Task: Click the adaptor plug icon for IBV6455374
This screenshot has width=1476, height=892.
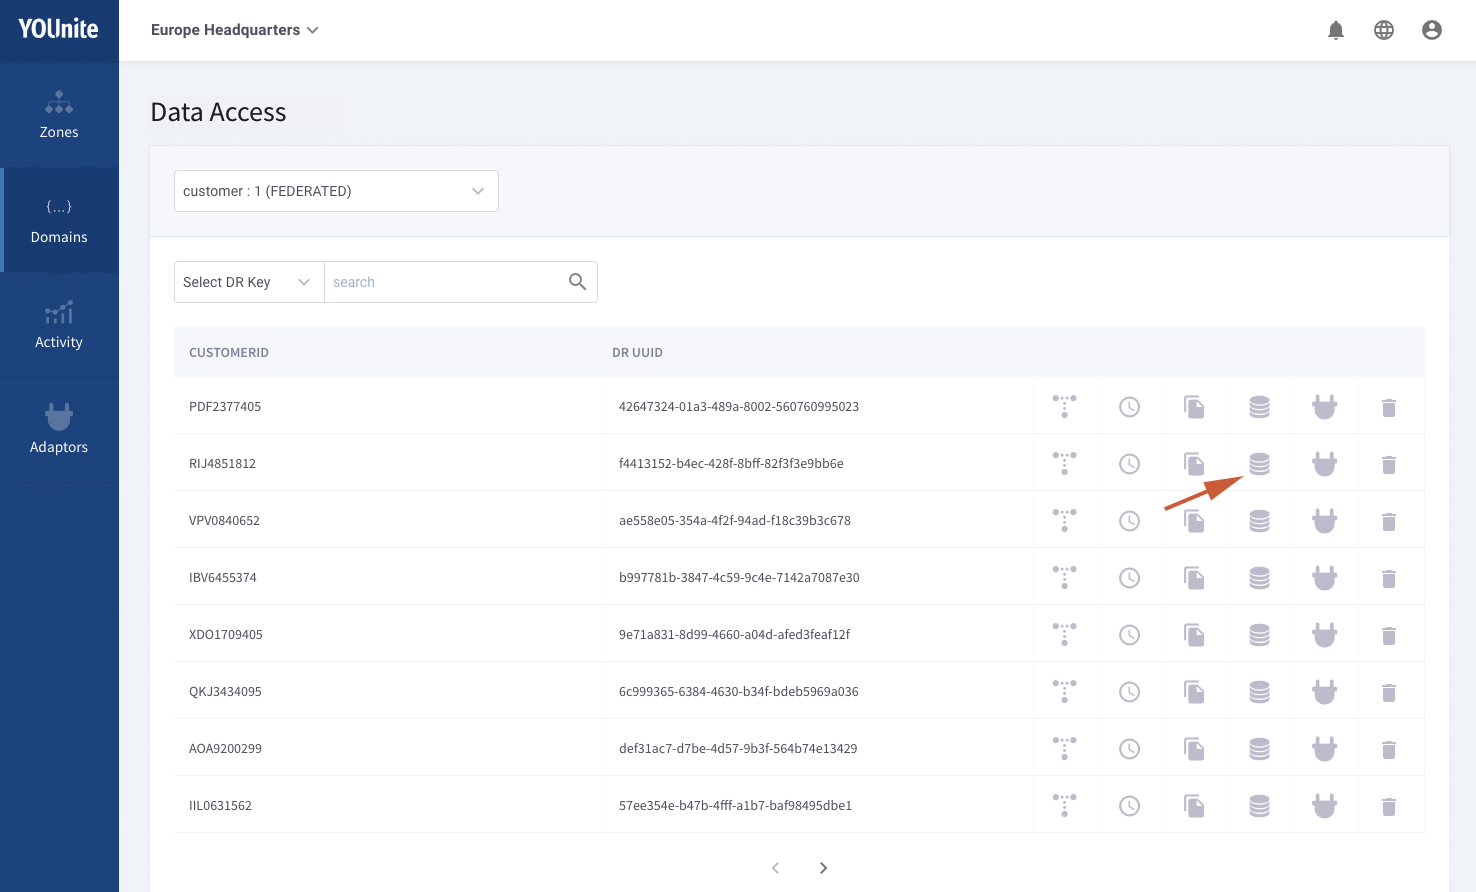Action: pos(1324,578)
